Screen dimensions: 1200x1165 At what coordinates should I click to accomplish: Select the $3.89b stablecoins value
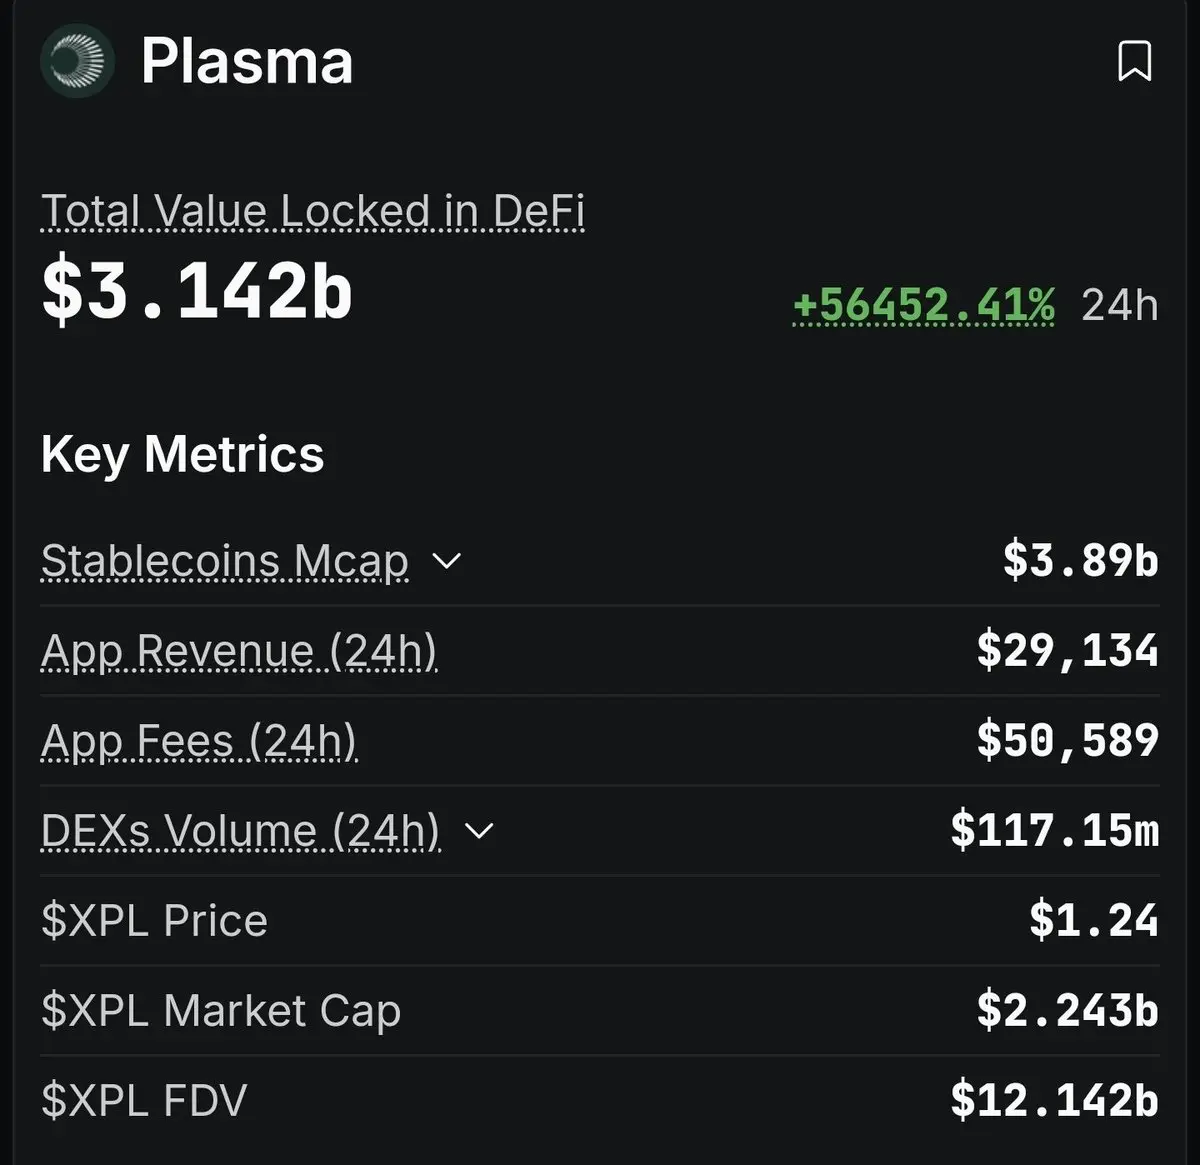point(1081,560)
